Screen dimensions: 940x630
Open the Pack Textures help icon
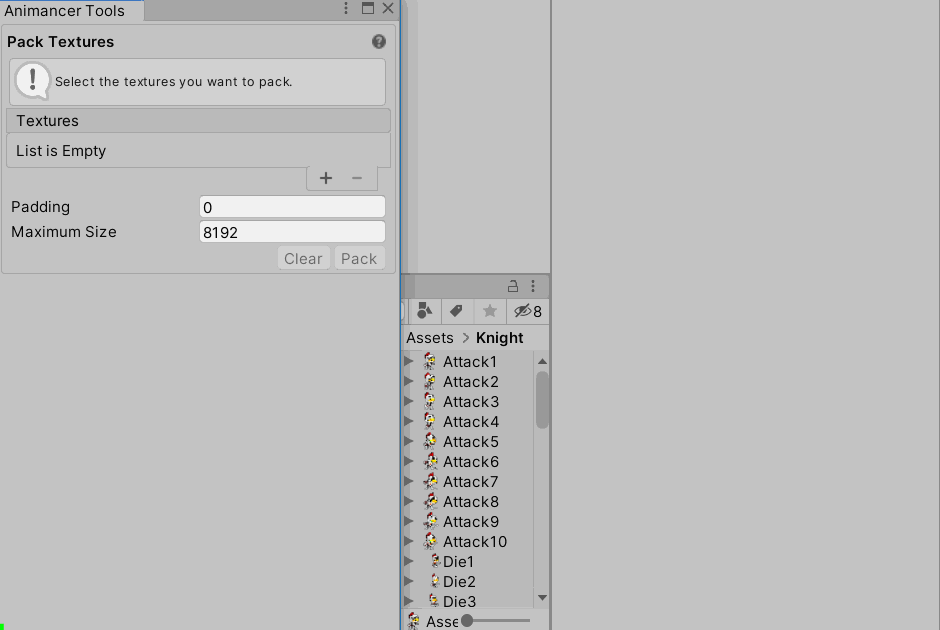pos(378,41)
